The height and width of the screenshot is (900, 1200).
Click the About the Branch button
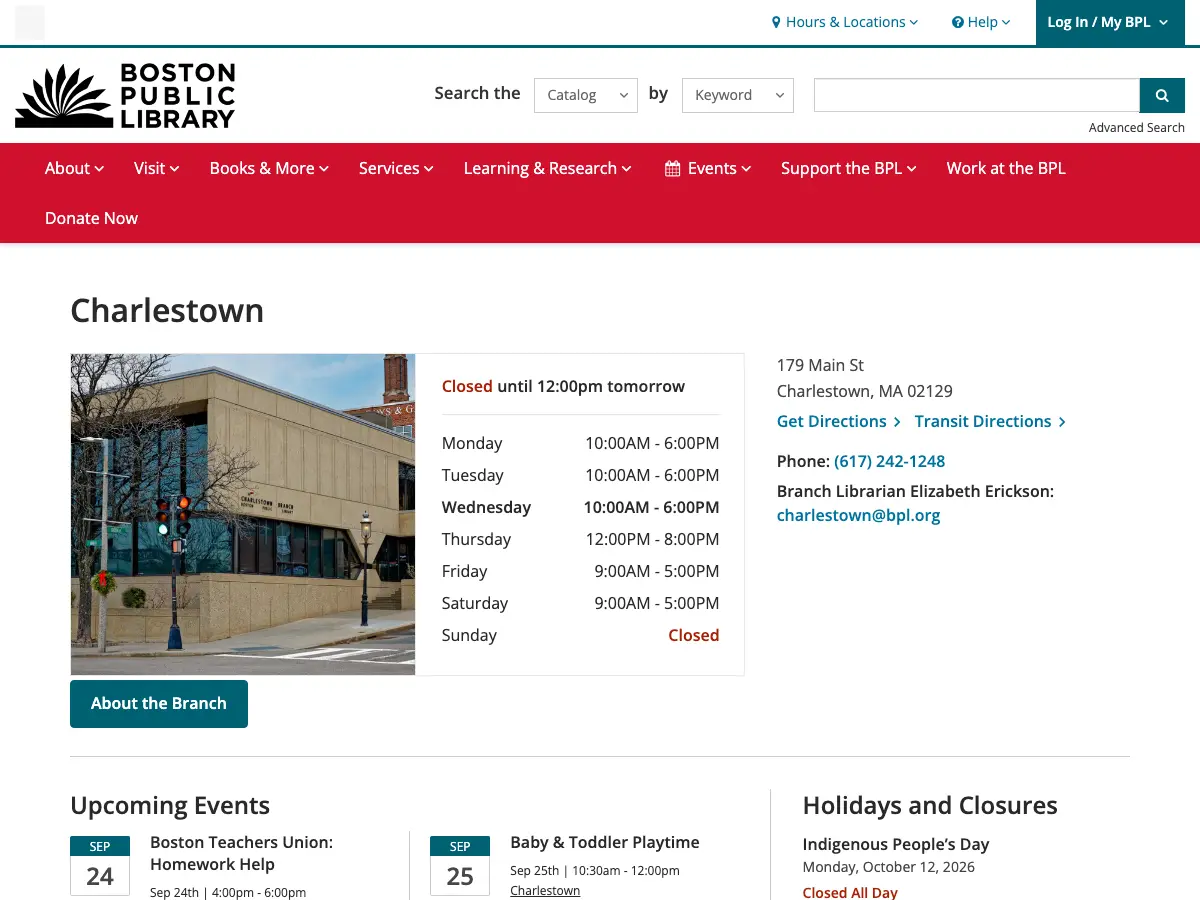[x=159, y=703]
